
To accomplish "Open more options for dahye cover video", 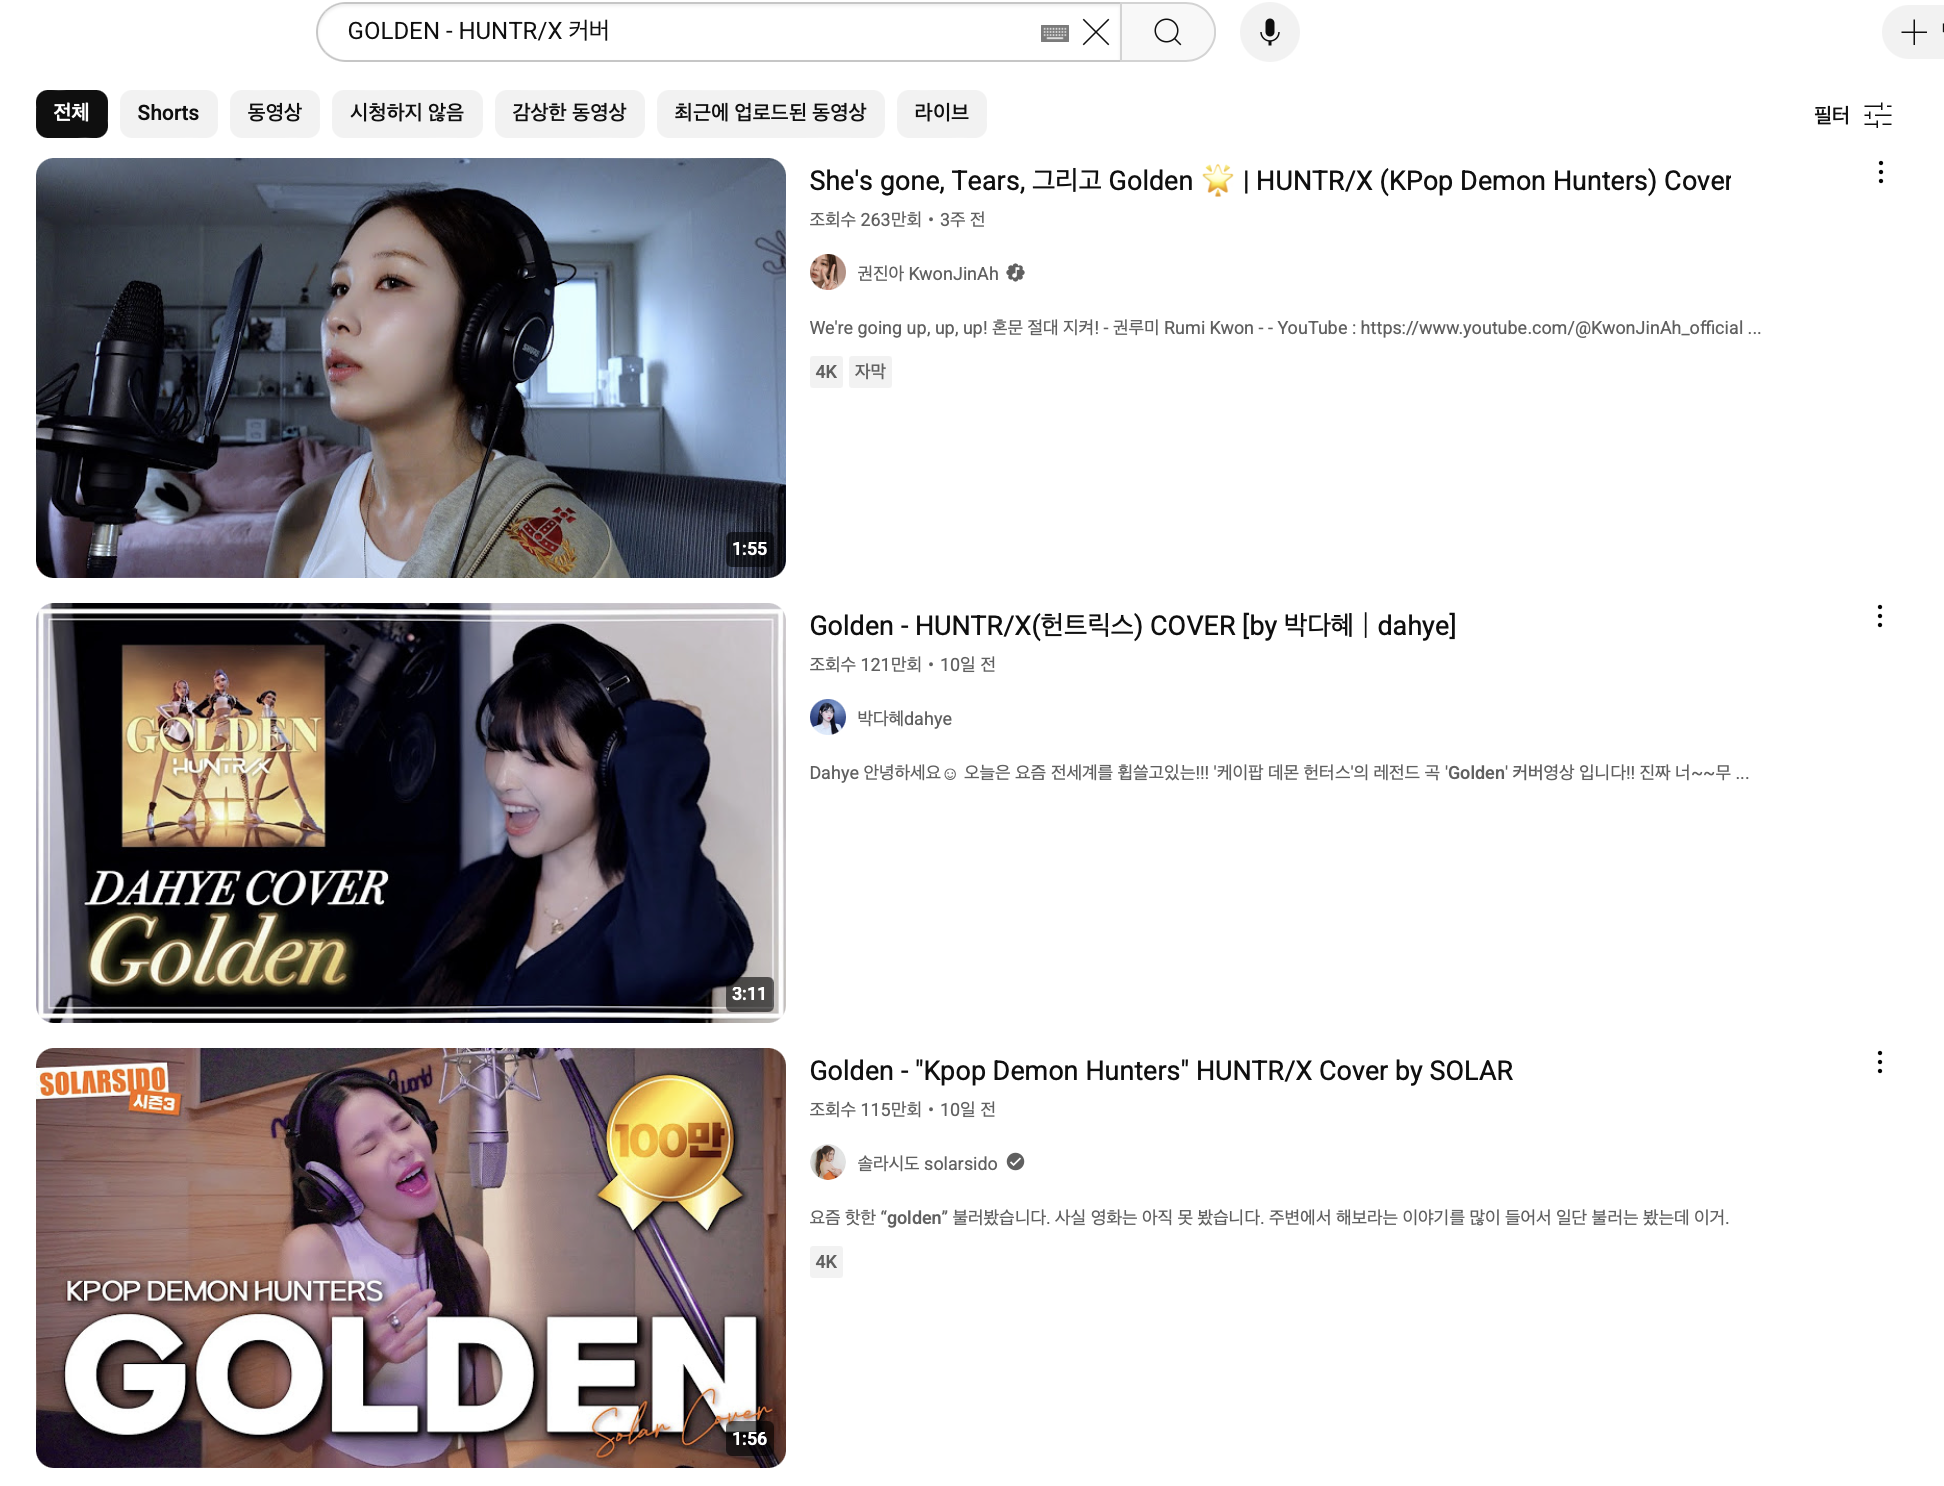I will tap(1880, 617).
